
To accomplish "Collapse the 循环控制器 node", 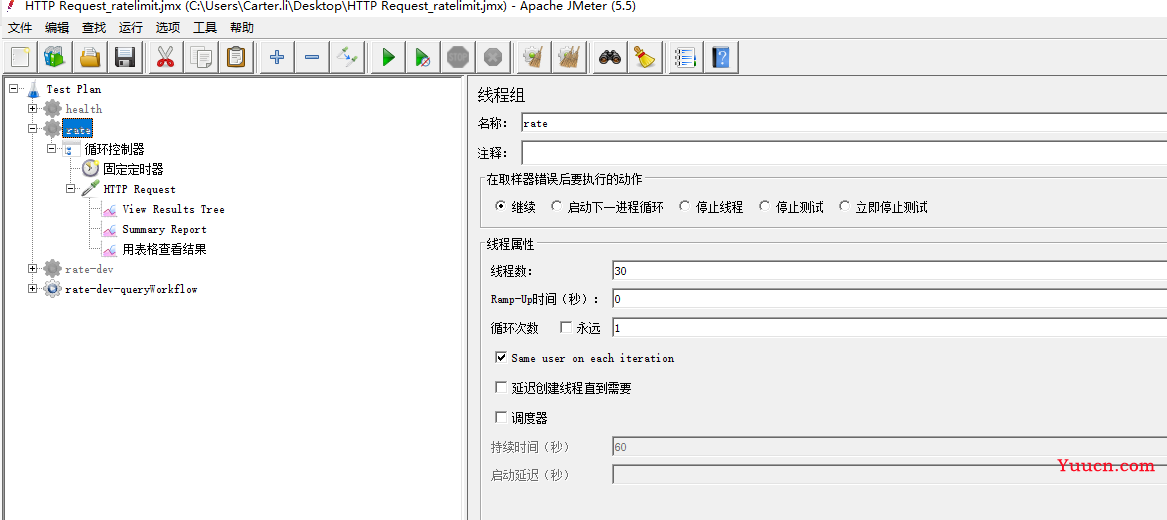I will (51, 149).
